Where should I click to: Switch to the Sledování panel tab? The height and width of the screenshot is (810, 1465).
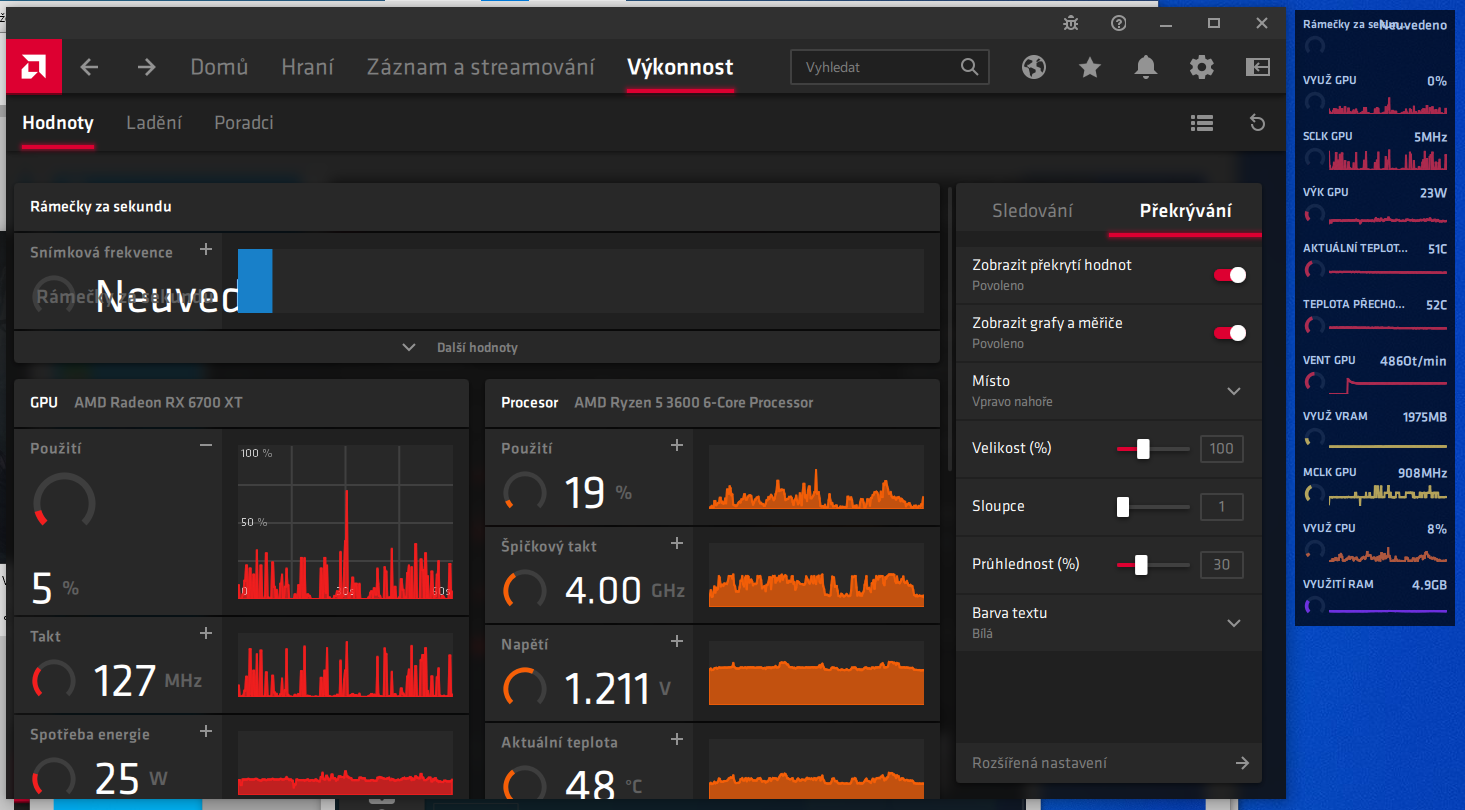[1032, 210]
